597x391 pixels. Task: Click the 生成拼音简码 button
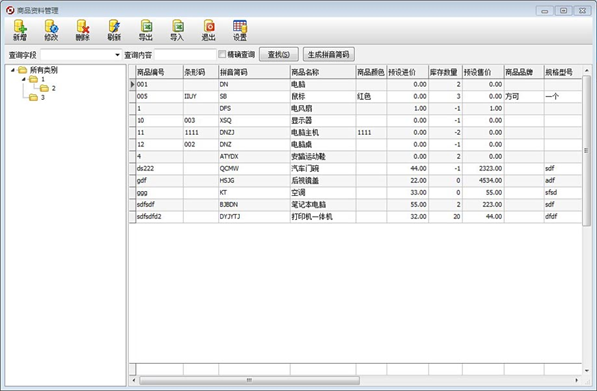(x=329, y=54)
